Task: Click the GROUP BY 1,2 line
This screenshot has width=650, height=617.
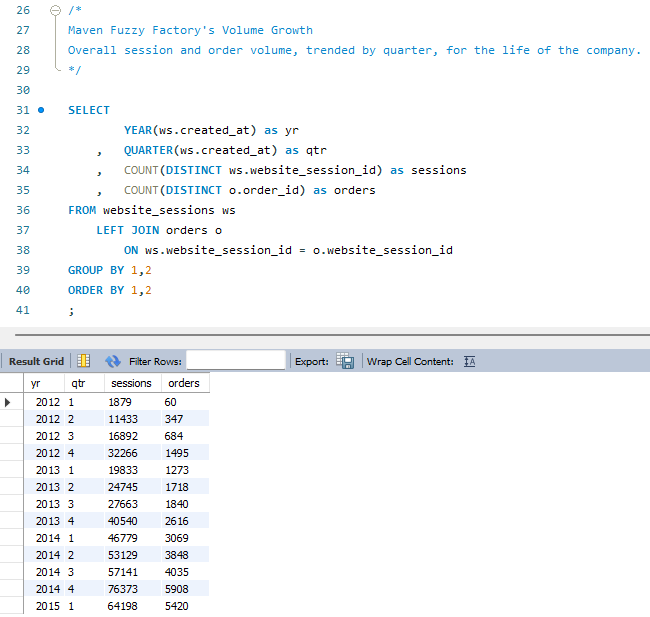Action: coord(110,270)
